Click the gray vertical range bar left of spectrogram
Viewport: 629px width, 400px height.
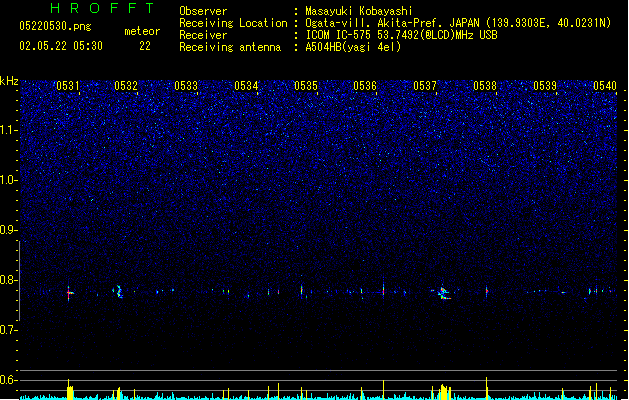pyautogui.click(x=19, y=281)
